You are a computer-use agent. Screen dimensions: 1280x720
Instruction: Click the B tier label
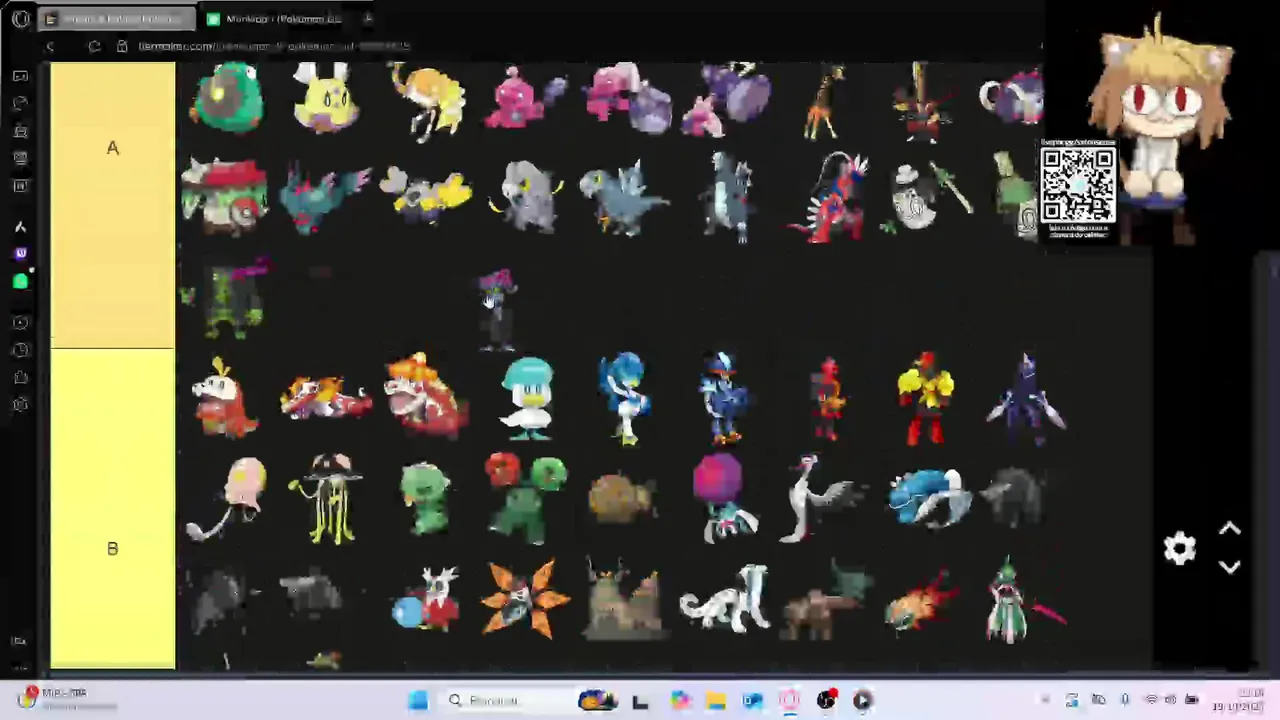(x=113, y=548)
